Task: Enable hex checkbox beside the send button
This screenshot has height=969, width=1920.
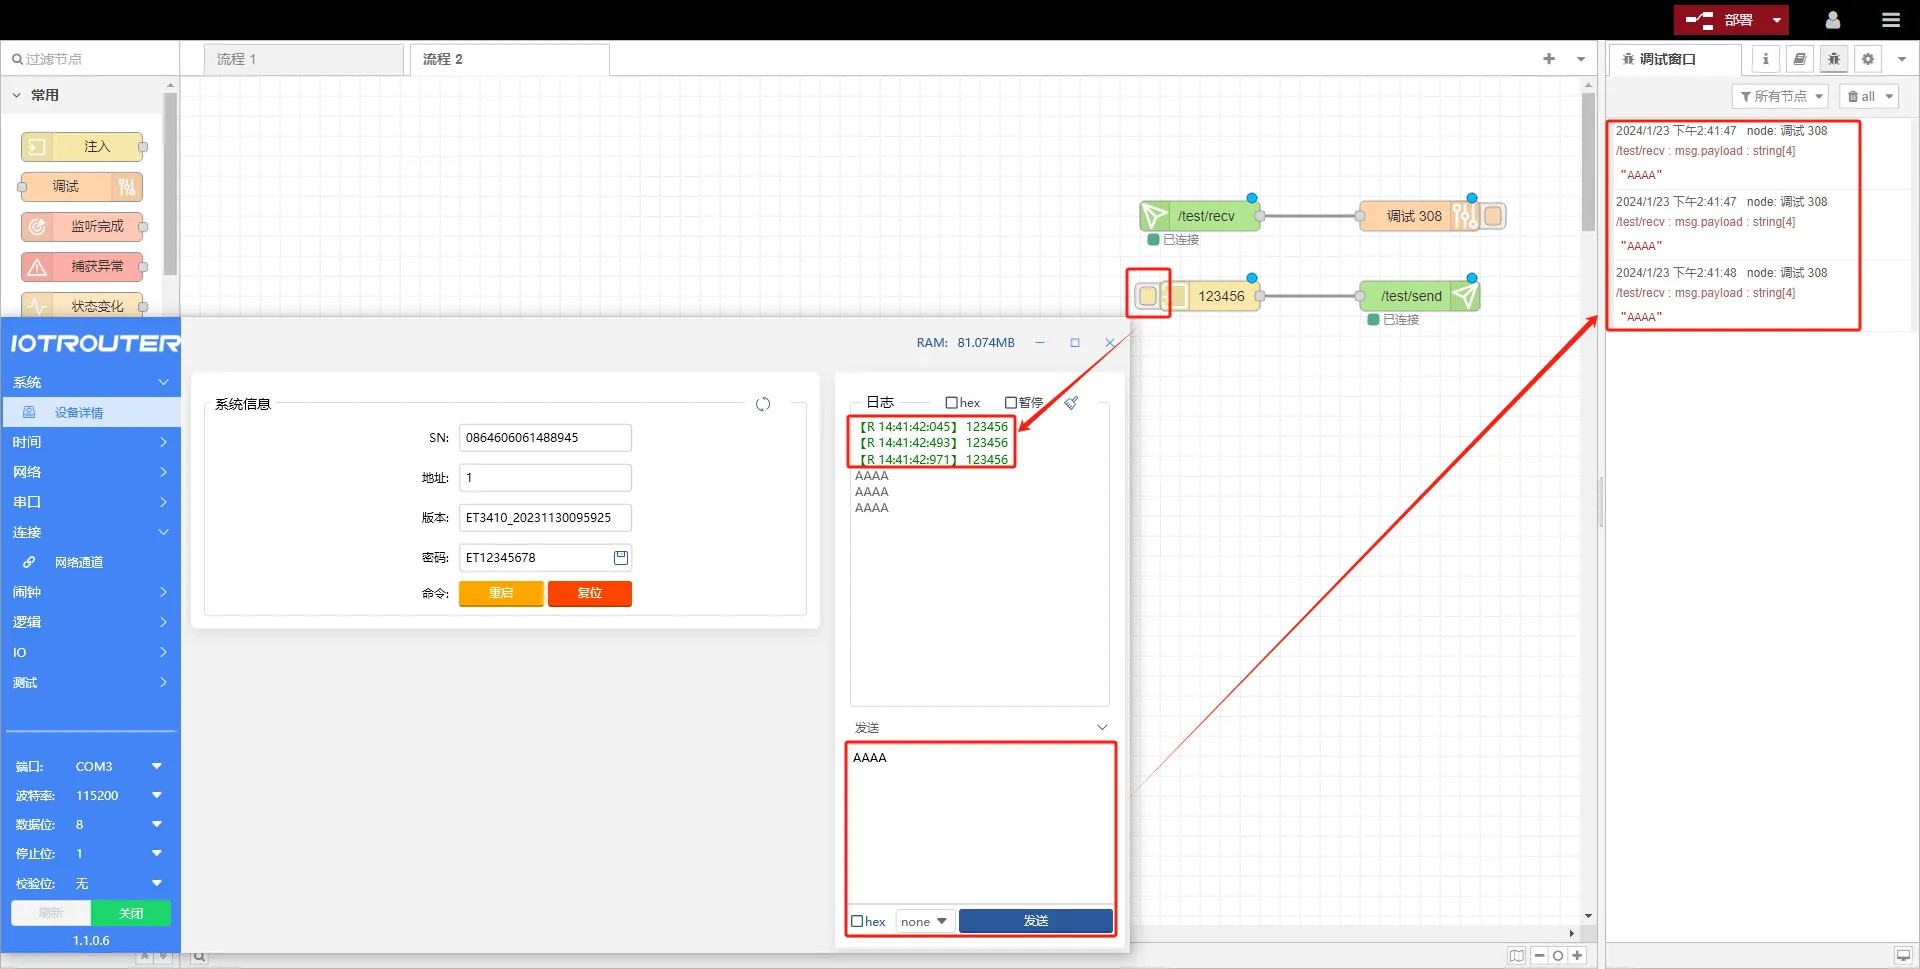Action: click(x=857, y=921)
